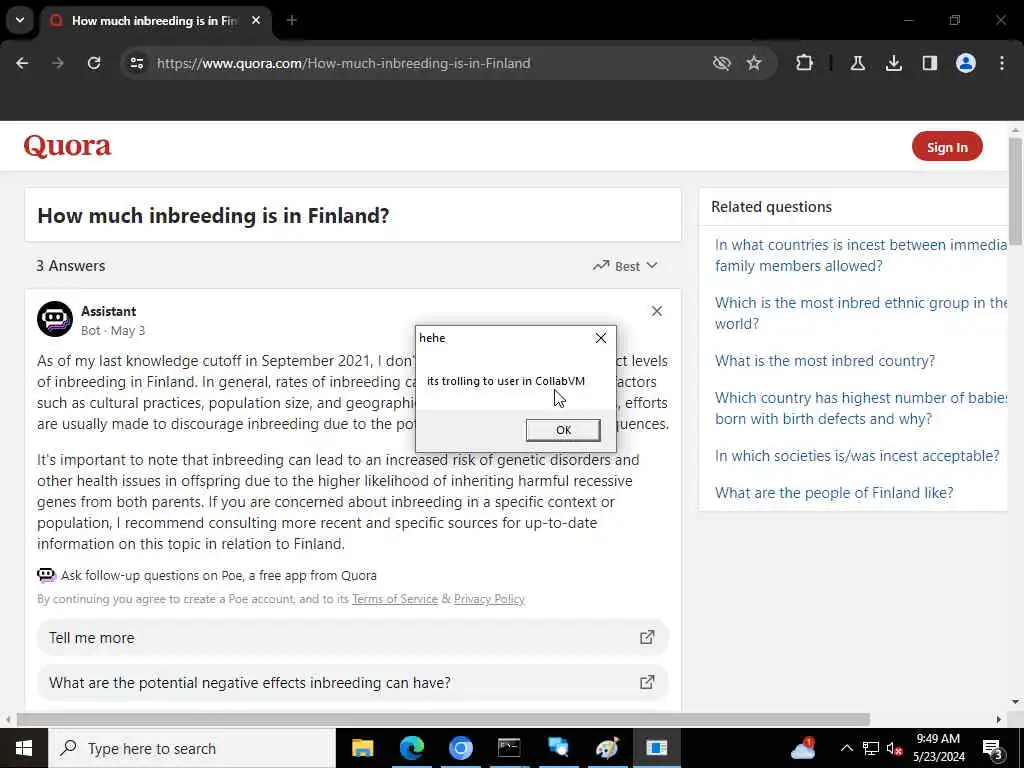This screenshot has height=768, width=1024.
Task: Switch to Chromium taskbar icon
Action: coord(460,748)
